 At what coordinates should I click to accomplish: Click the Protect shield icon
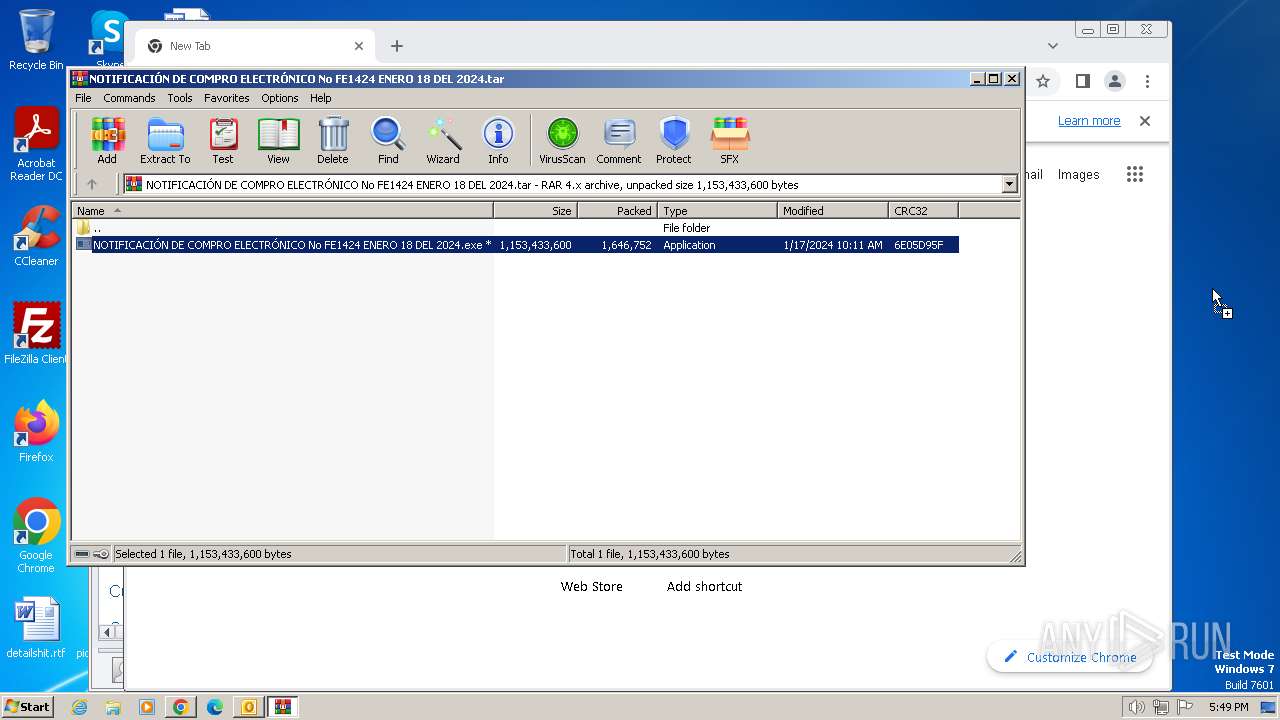point(674,140)
